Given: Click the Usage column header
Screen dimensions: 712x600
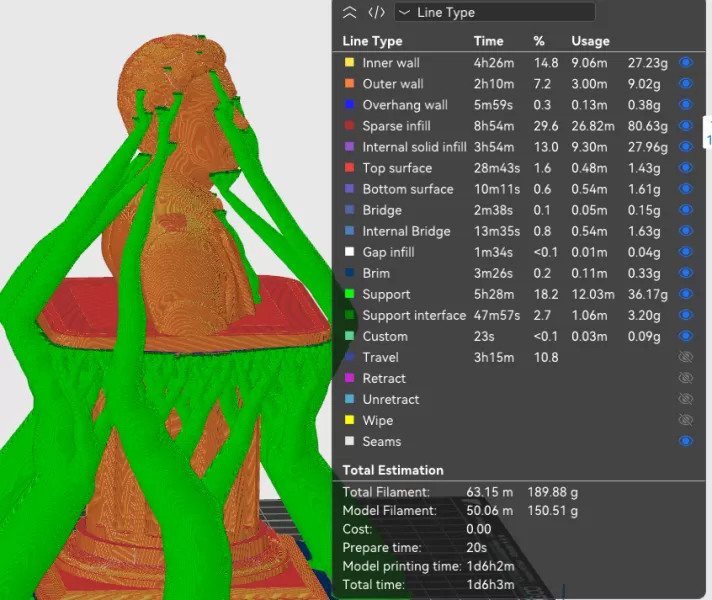Looking at the screenshot, I should [x=590, y=41].
